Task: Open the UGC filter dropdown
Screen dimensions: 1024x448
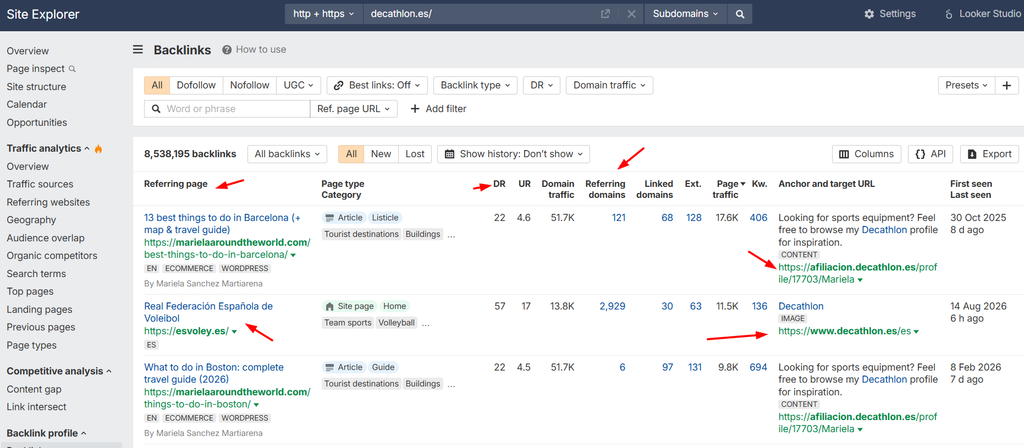Action: point(298,85)
